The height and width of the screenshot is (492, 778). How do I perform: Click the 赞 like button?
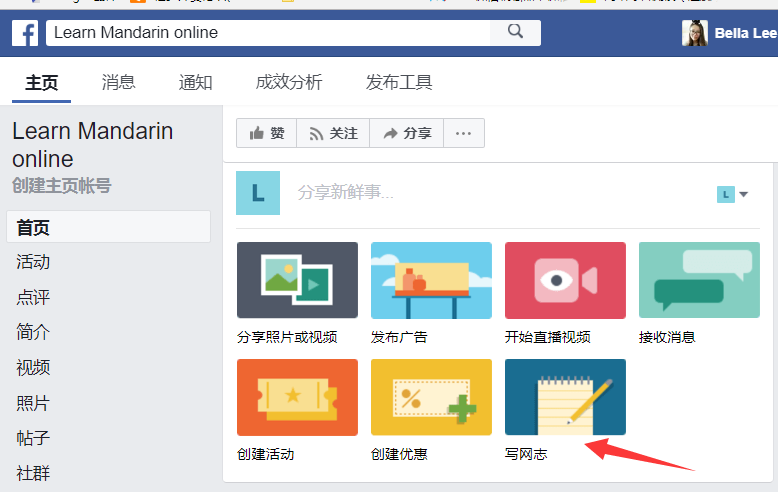coord(266,133)
